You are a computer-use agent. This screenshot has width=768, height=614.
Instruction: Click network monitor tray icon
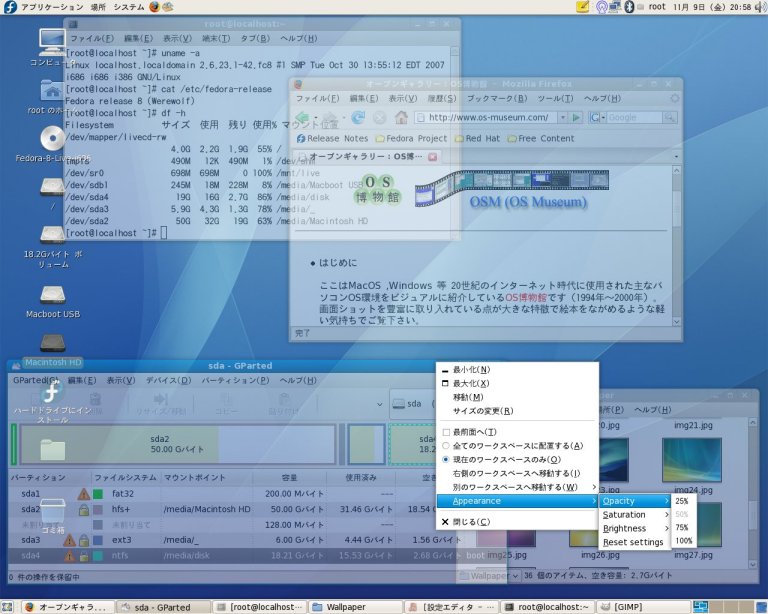click(x=615, y=7)
